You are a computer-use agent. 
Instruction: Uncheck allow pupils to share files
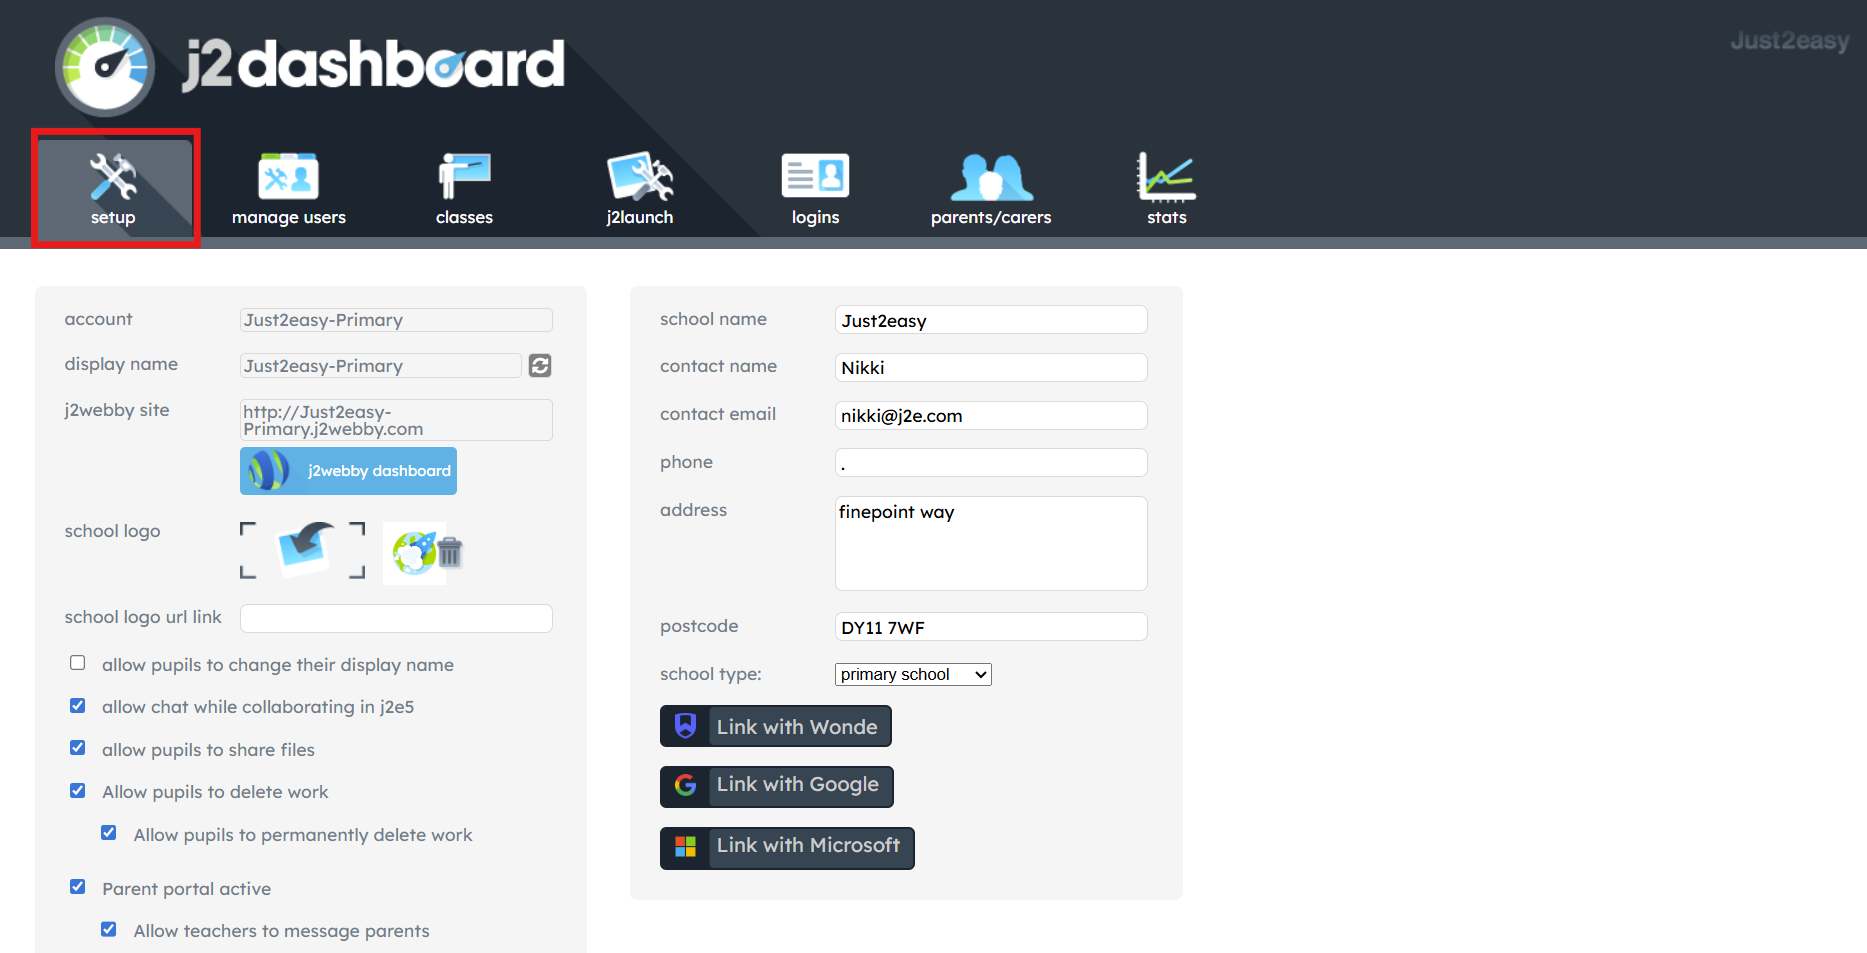point(78,748)
